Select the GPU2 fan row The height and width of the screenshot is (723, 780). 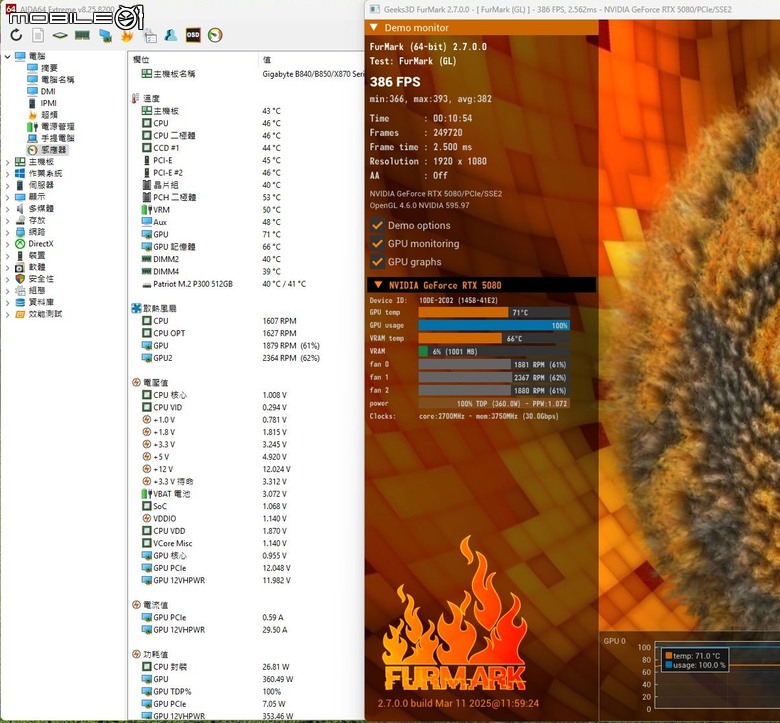[246, 358]
